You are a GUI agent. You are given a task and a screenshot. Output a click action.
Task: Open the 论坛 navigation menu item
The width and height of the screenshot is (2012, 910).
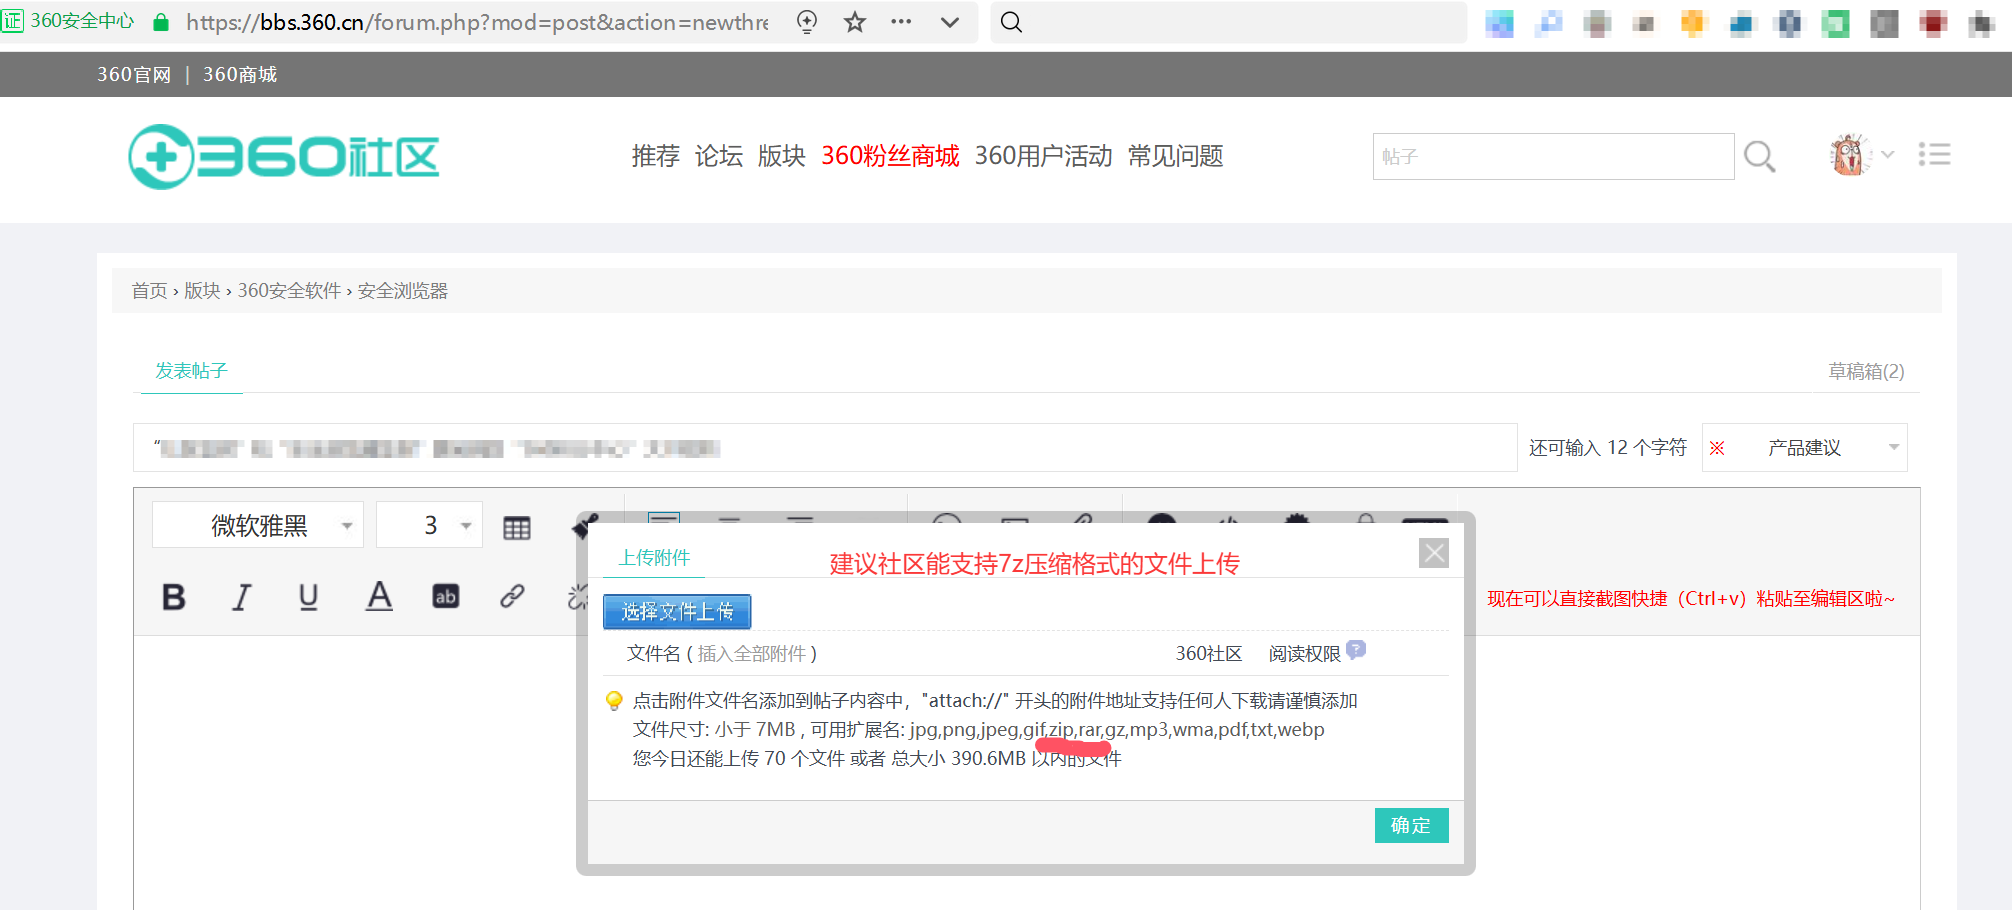click(719, 156)
